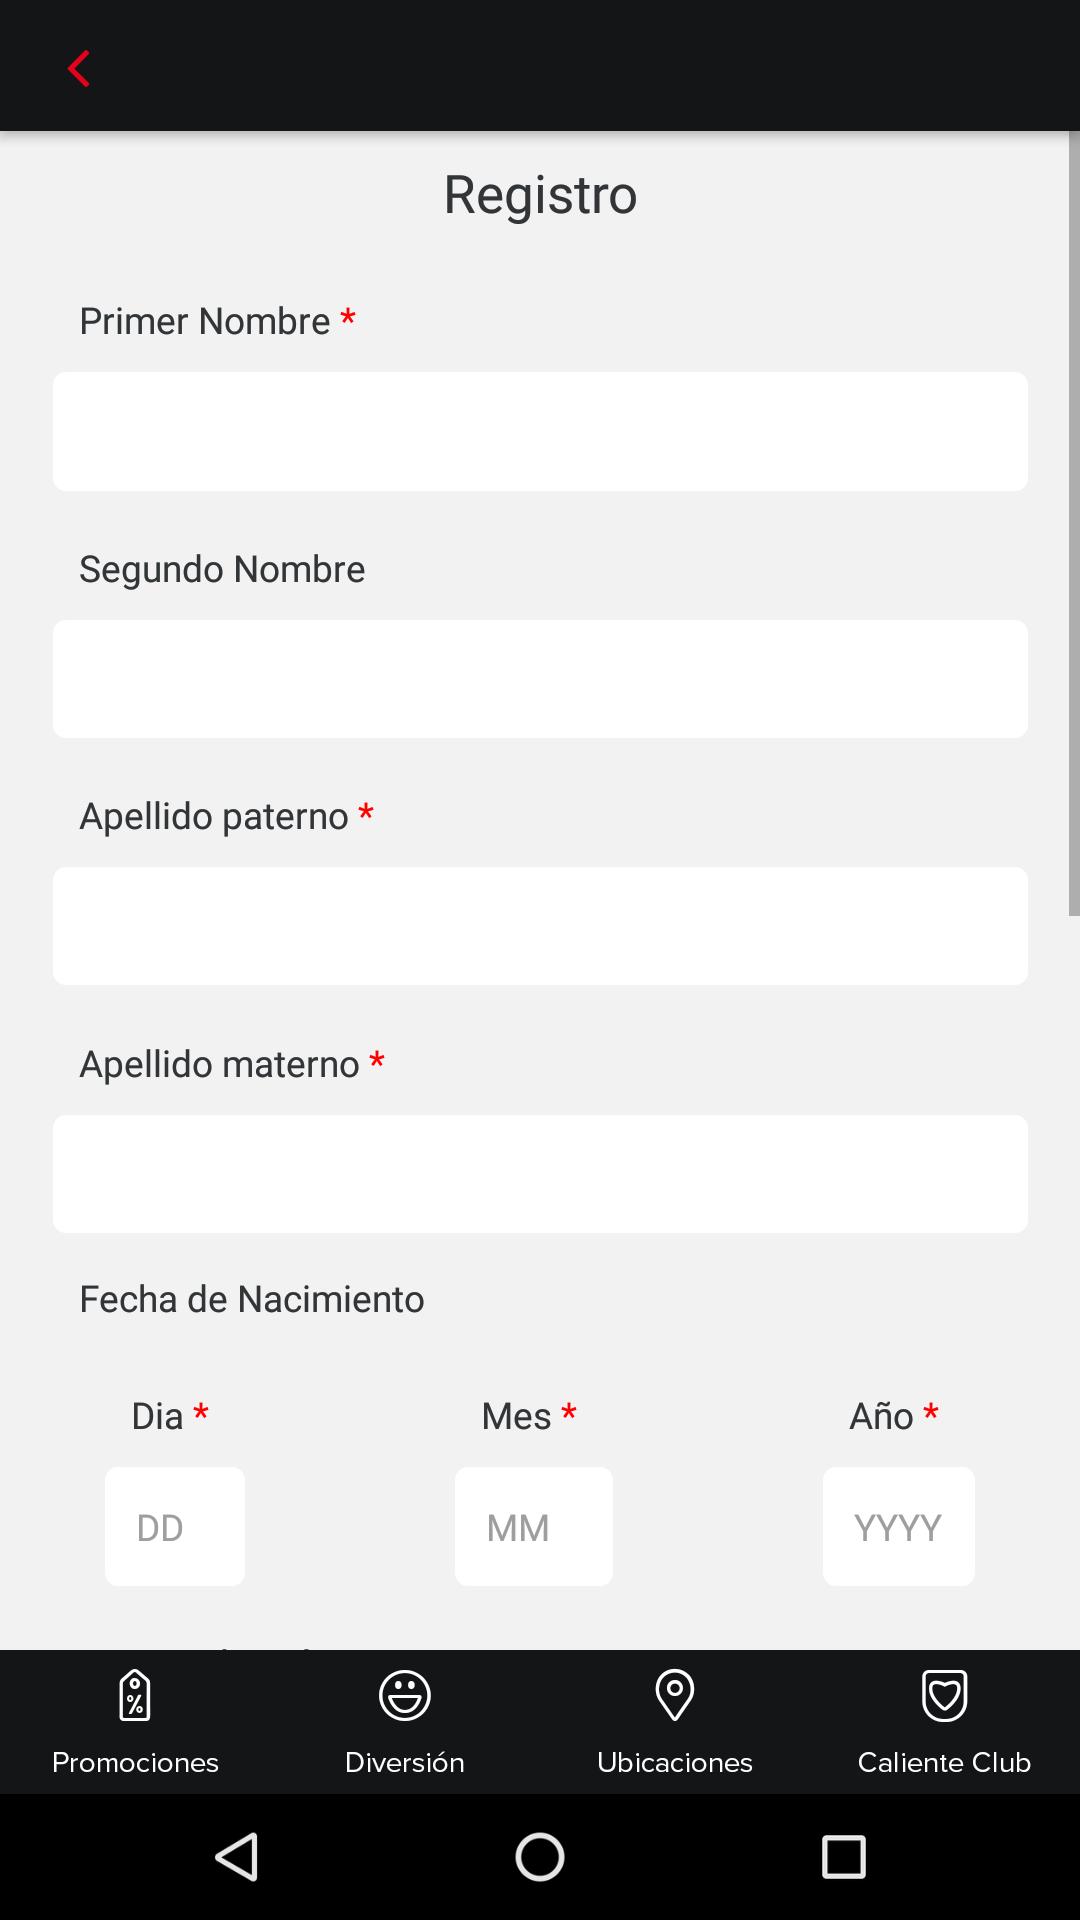Screen dimensions: 1080x1920
Task: Tap the red back arrow
Action: pos(78,69)
